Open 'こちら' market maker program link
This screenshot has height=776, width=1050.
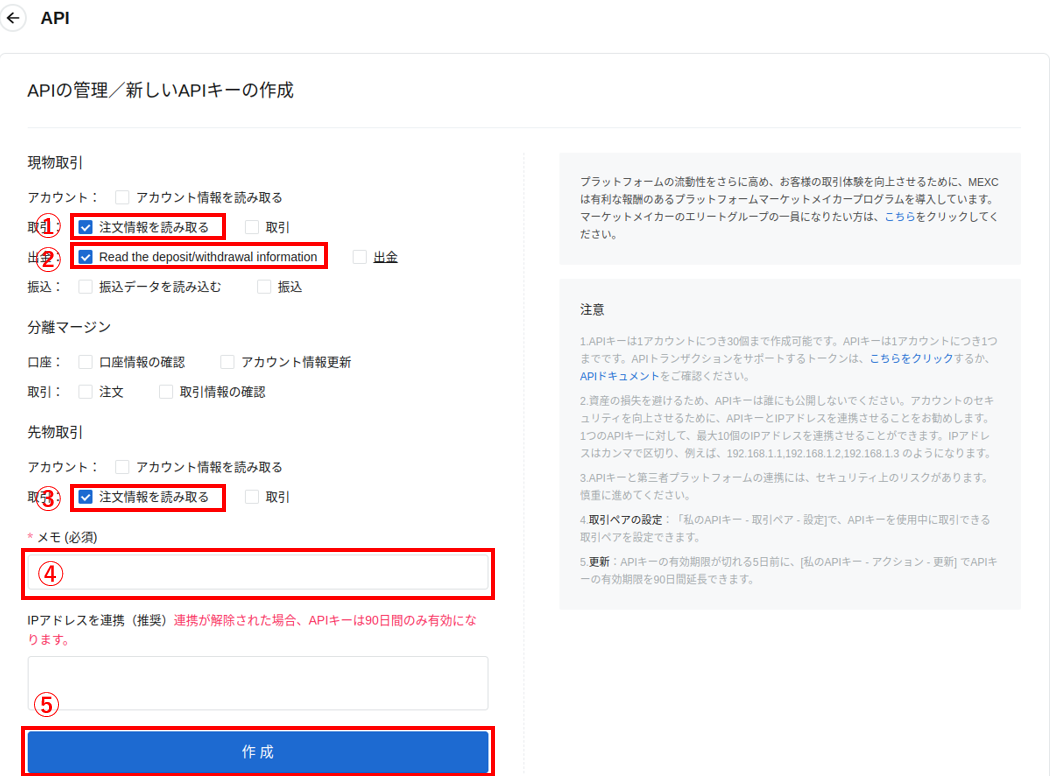point(899,217)
